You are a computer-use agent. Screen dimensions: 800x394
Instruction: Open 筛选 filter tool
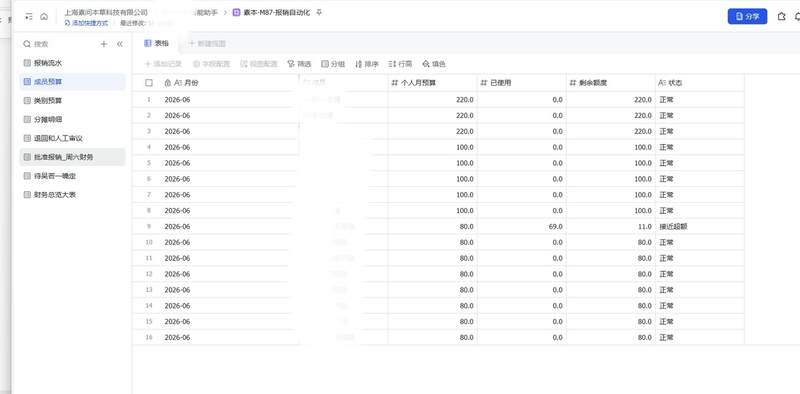click(x=299, y=64)
